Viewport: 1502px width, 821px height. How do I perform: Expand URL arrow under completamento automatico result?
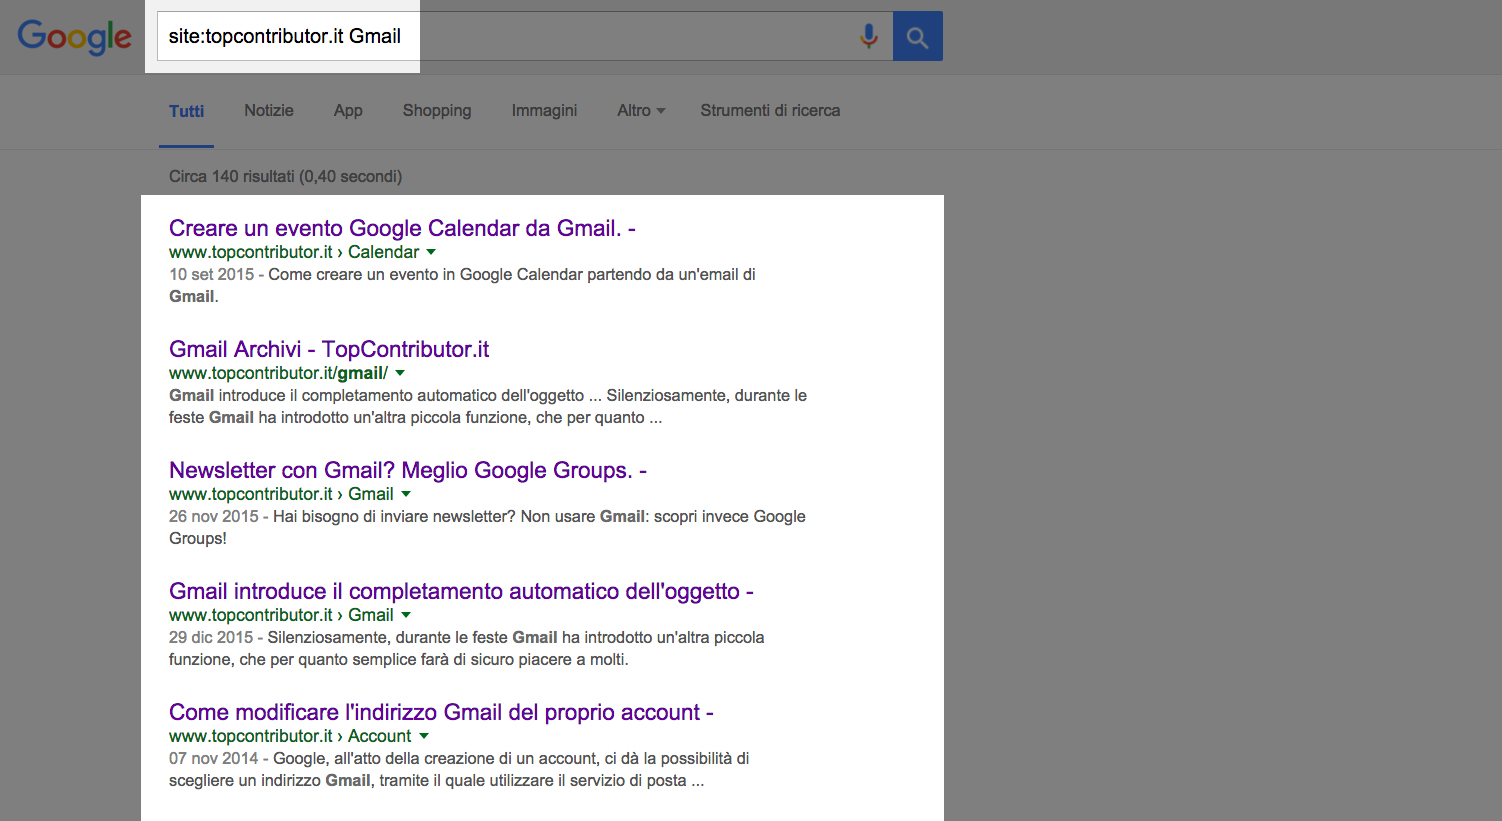pos(406,615)
